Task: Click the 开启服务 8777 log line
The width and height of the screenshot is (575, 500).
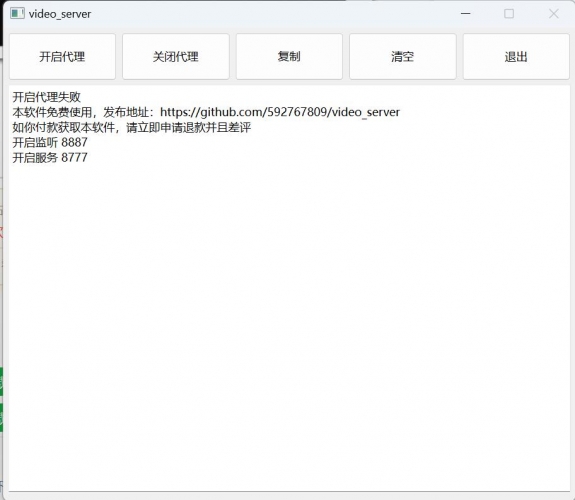Action: click(x=50, y=157)
